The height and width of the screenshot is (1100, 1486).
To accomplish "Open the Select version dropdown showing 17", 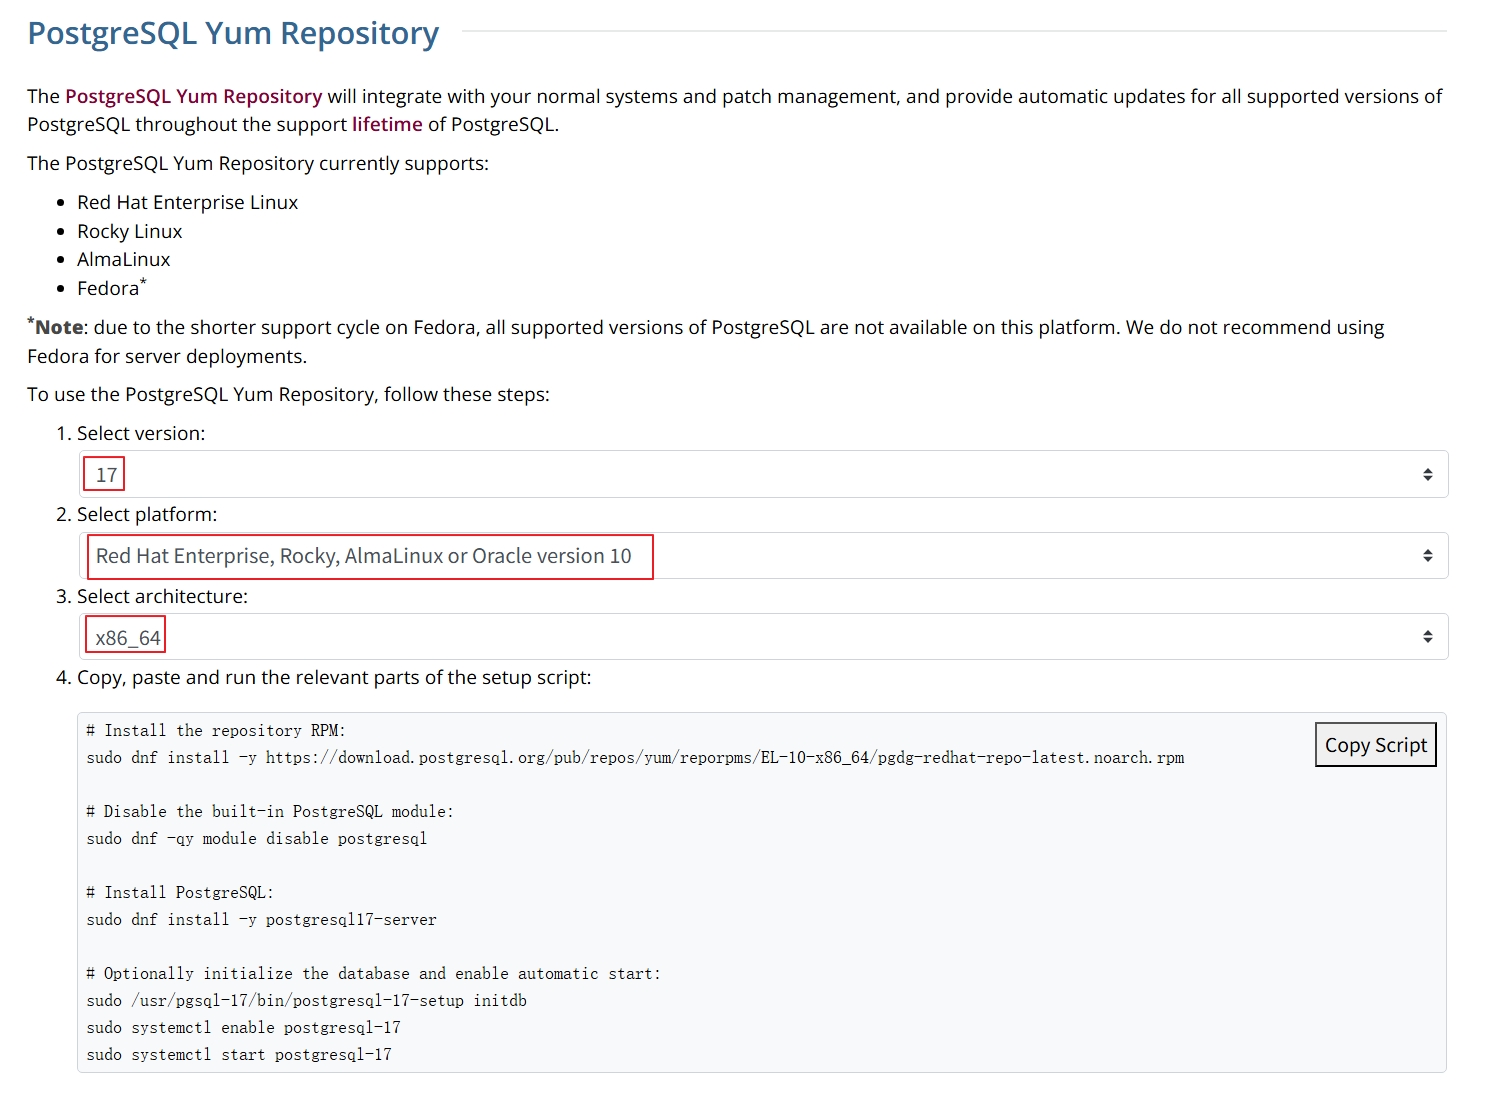I will coord(763,474).
